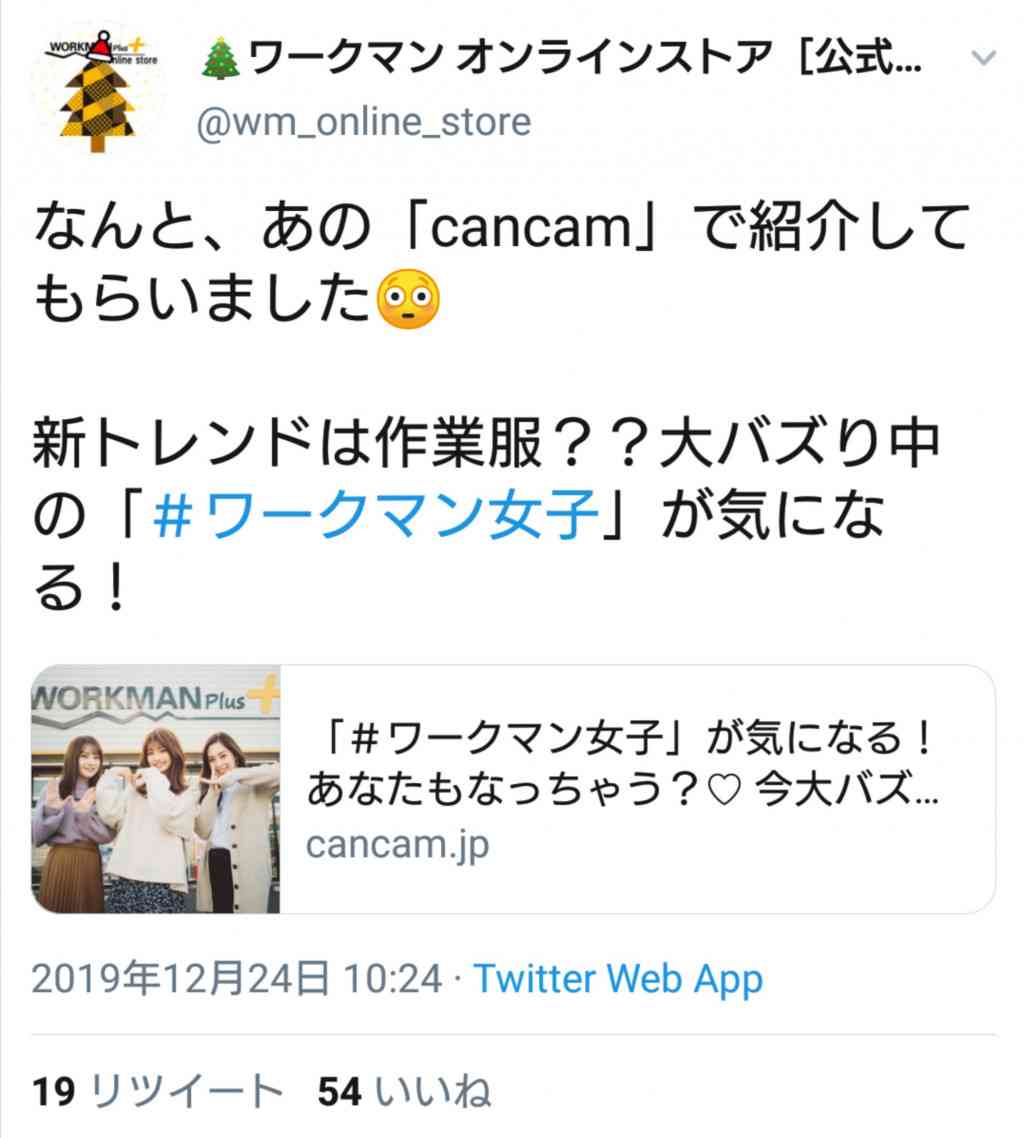Open the @wm_online_store handle

pos(364,122)
